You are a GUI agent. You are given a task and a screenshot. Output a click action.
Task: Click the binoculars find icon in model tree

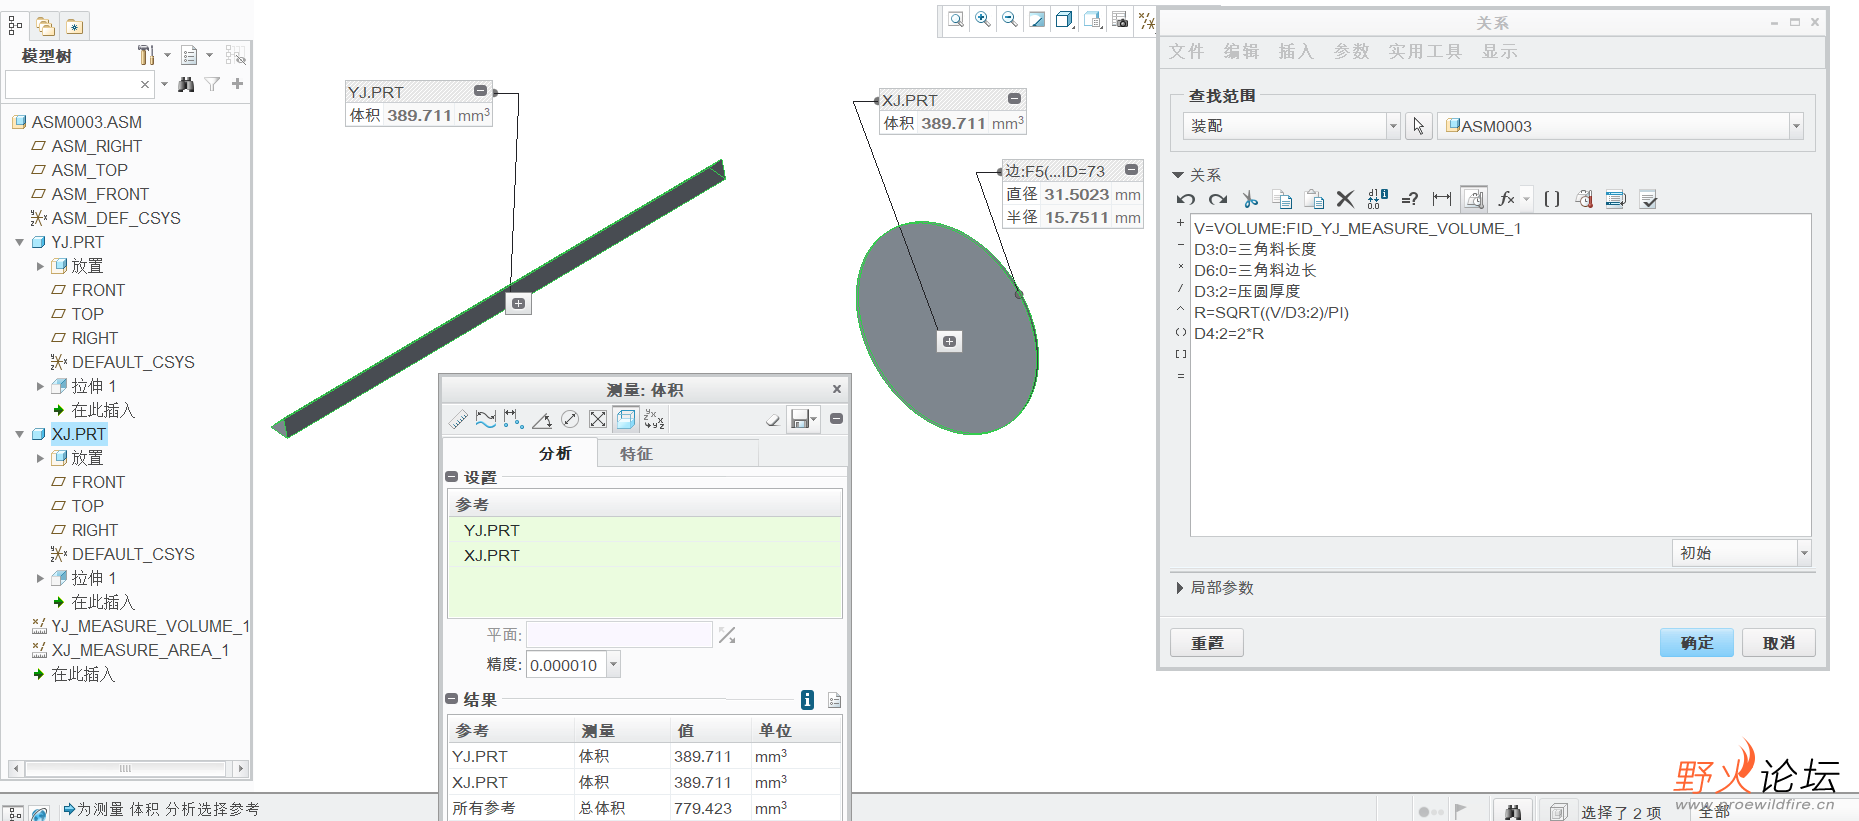point(186,84)
